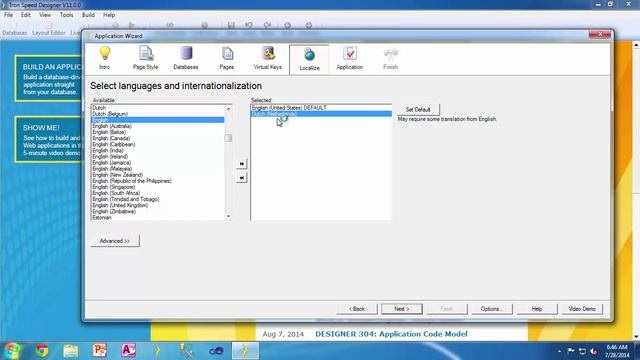The image size is (640, 360).
Task: Open the Tools menu
Action: (x=67, y=15)
